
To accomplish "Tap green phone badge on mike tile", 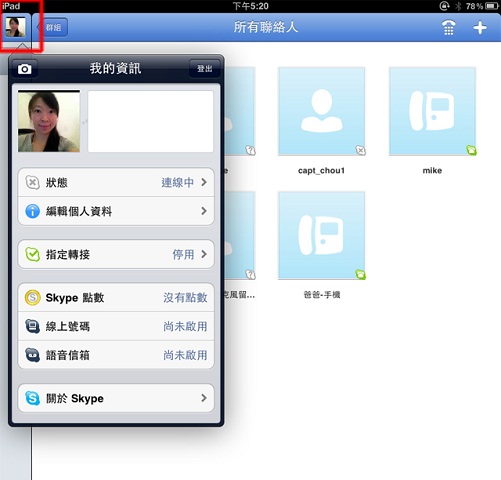I will pyautogui.click(x=471, y=150).
